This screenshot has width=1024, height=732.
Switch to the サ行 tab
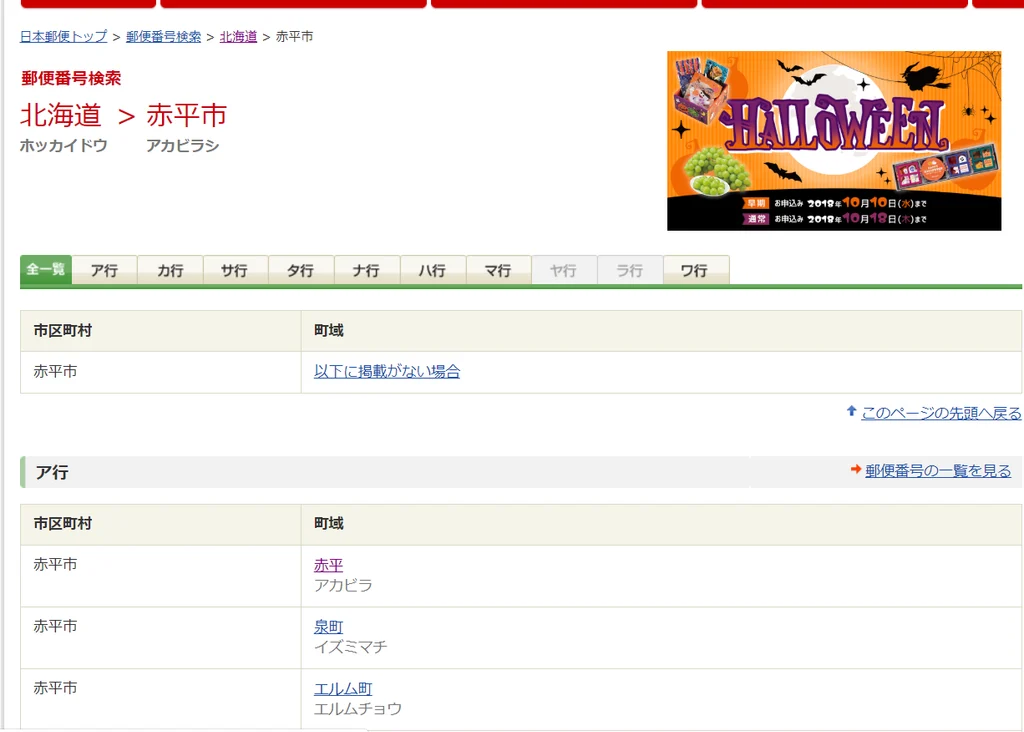tap(234, 270)
